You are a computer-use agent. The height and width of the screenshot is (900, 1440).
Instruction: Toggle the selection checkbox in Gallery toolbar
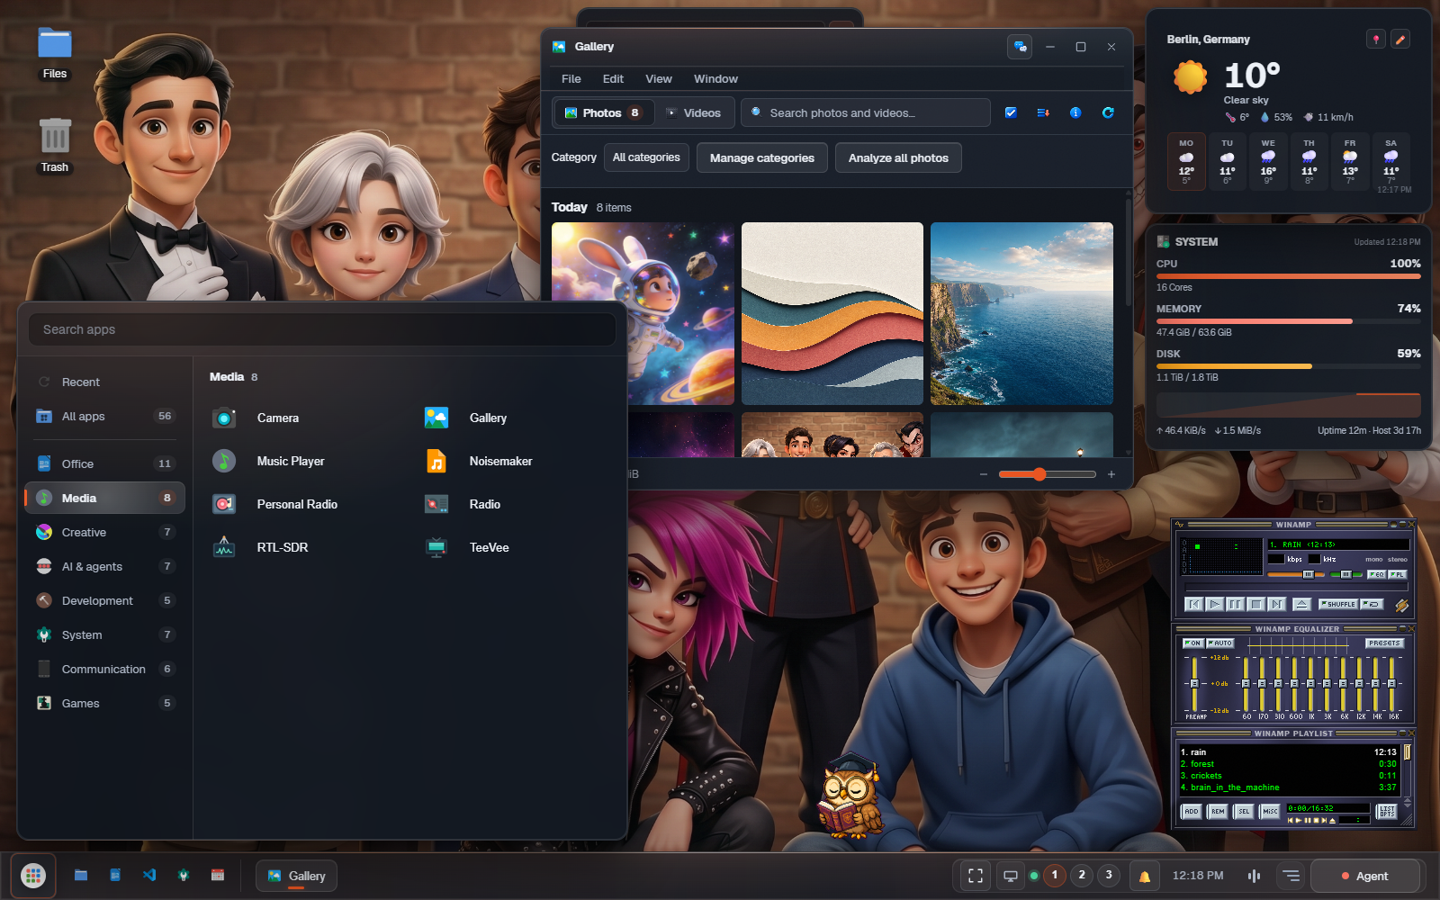point(1011,113)
